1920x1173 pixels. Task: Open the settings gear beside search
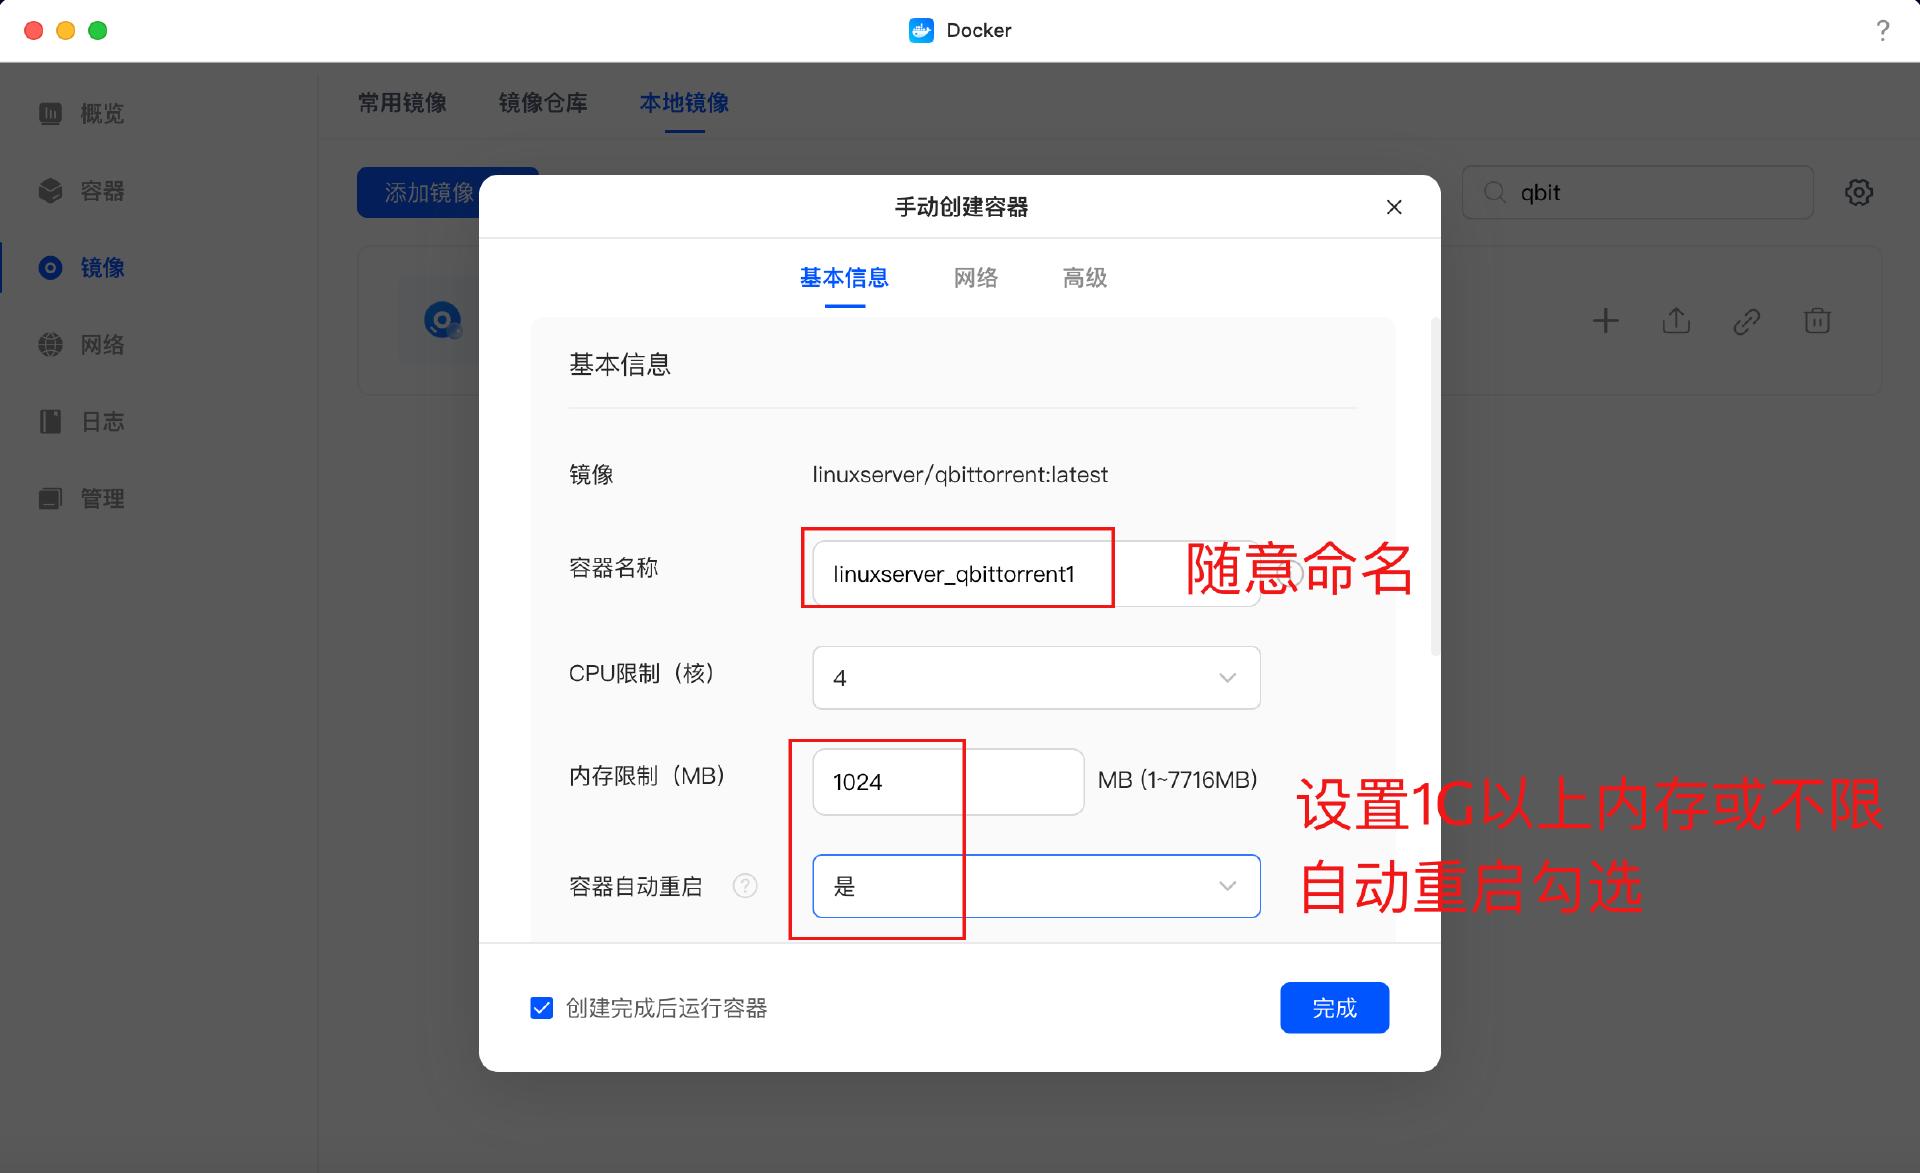pyautogui.click(x=1858, y=192)
